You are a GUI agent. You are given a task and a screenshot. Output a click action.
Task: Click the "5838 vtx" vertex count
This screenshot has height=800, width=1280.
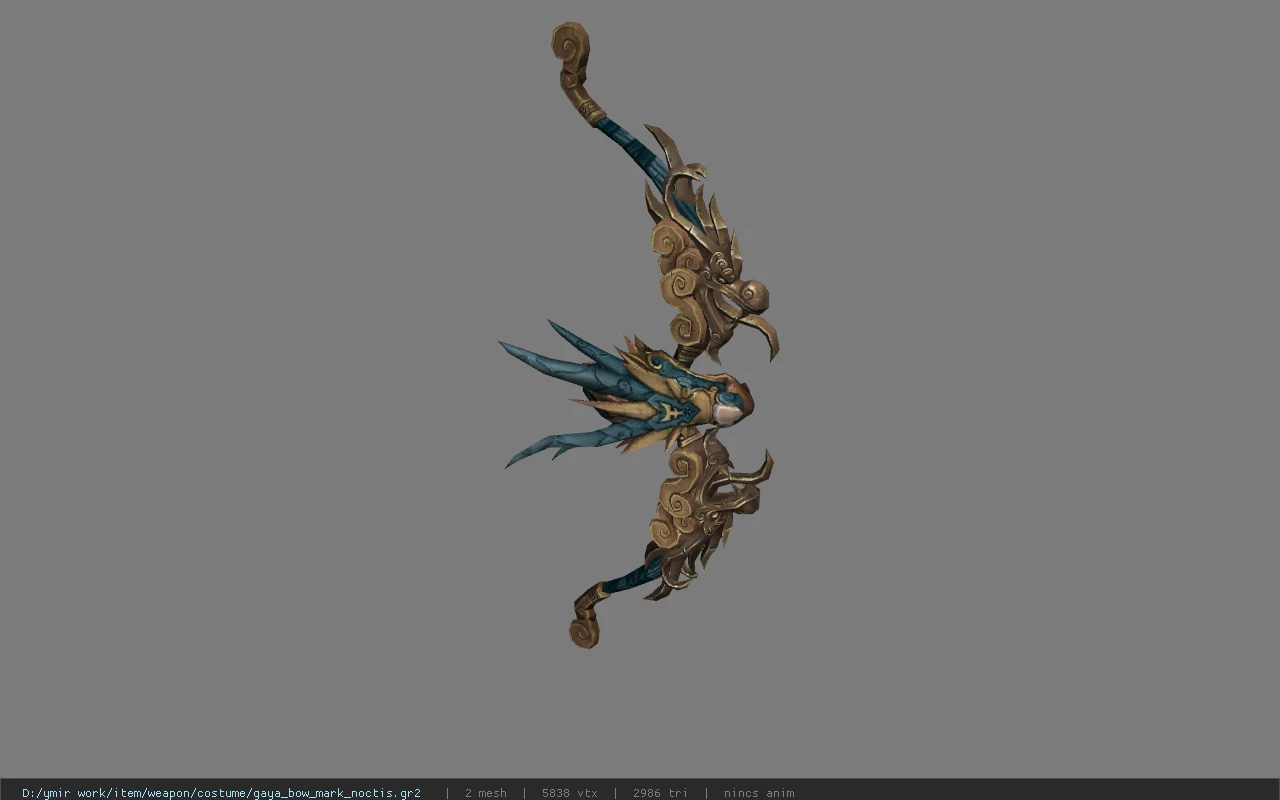[x=570, y=793]
